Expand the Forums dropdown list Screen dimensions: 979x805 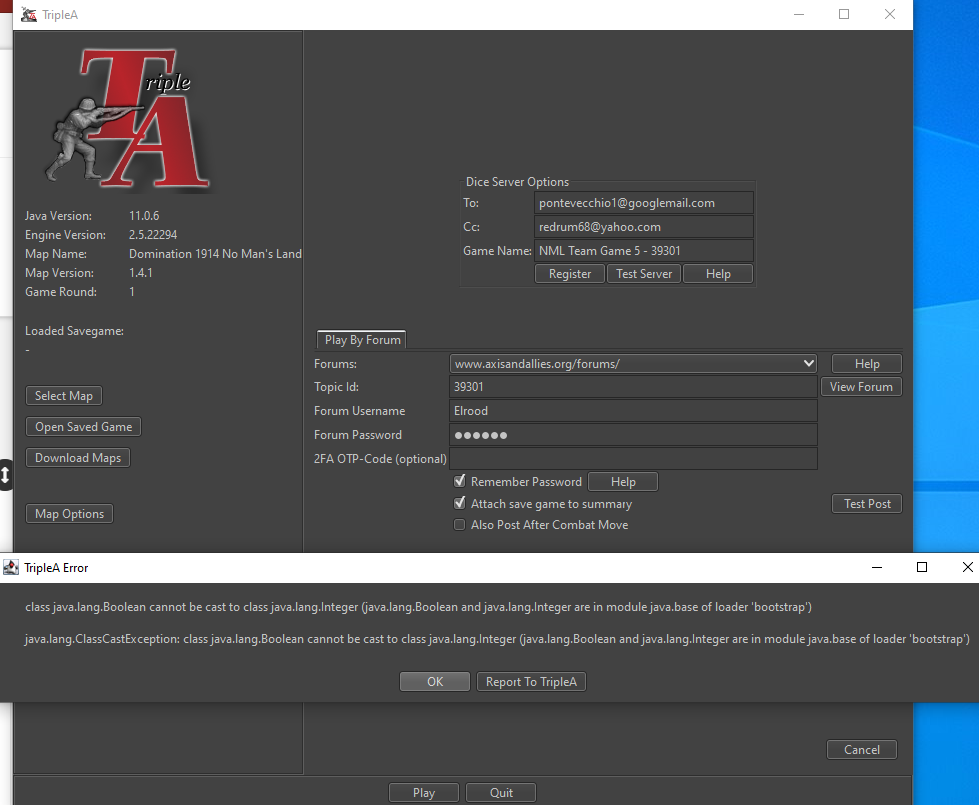click(808, 364)
